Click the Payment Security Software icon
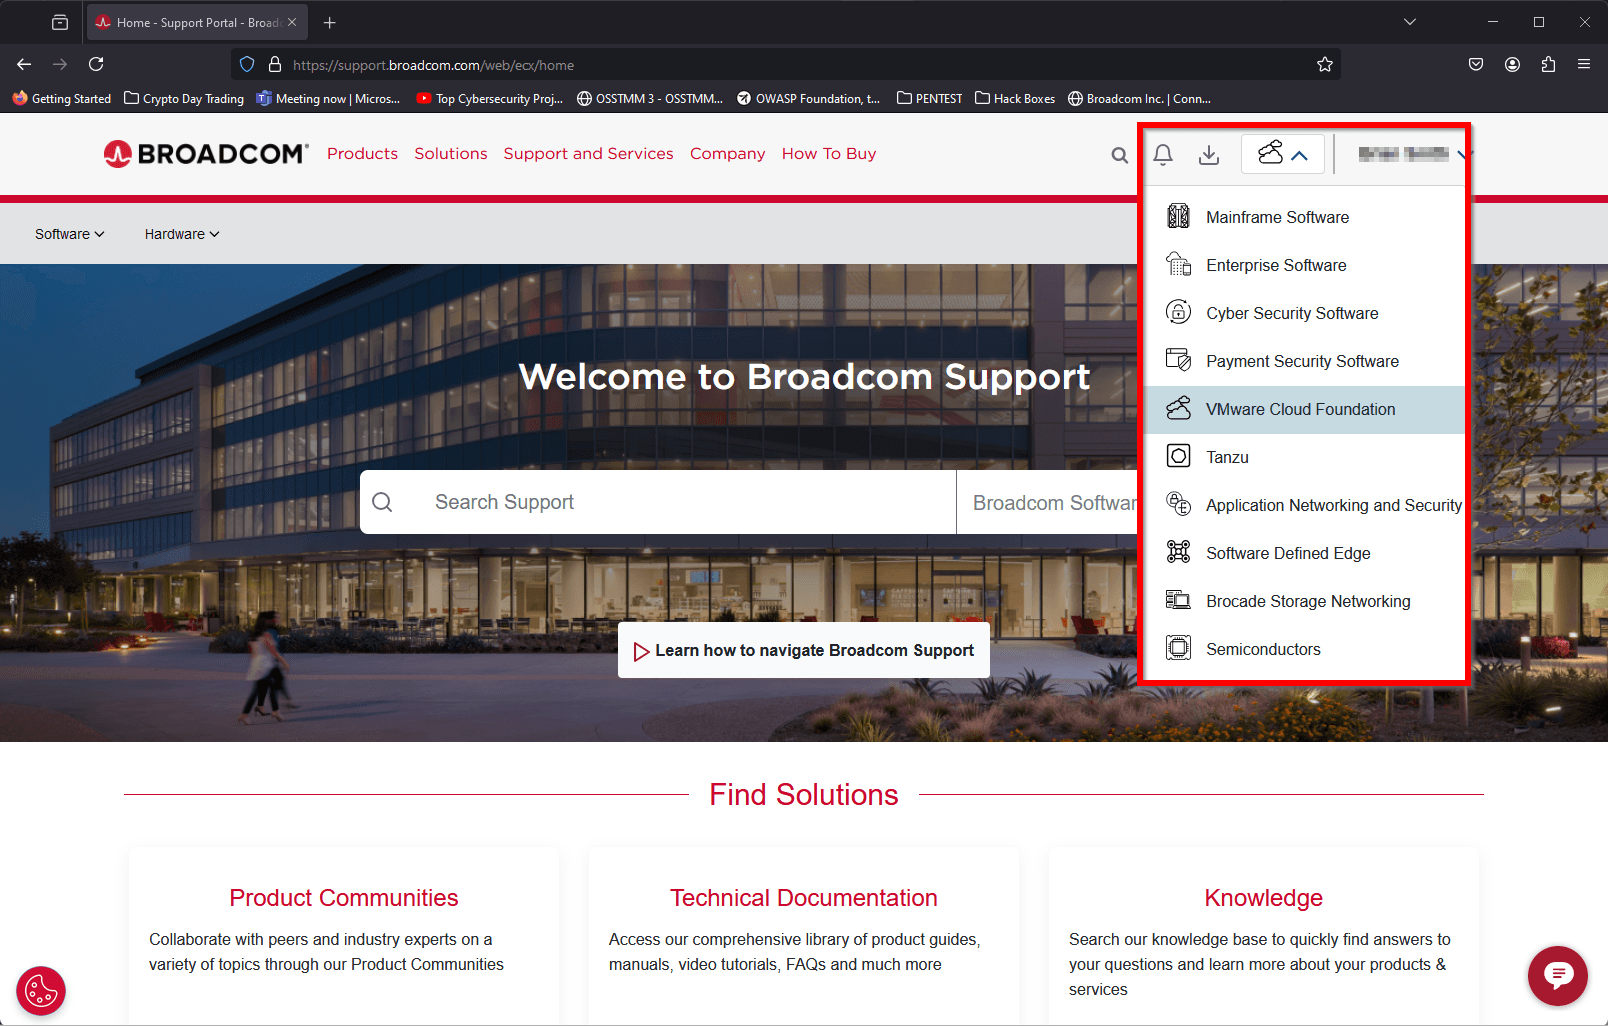This screenshot has height=1026, width=1608. [1179, 361]
